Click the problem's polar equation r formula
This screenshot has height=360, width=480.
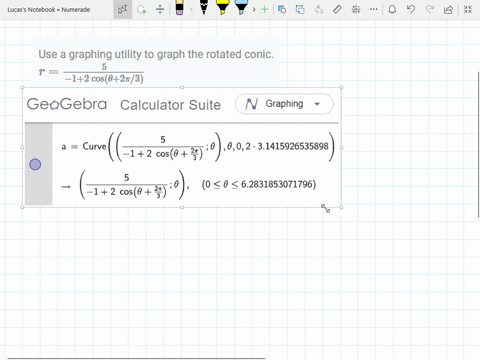tap(91, 73)
